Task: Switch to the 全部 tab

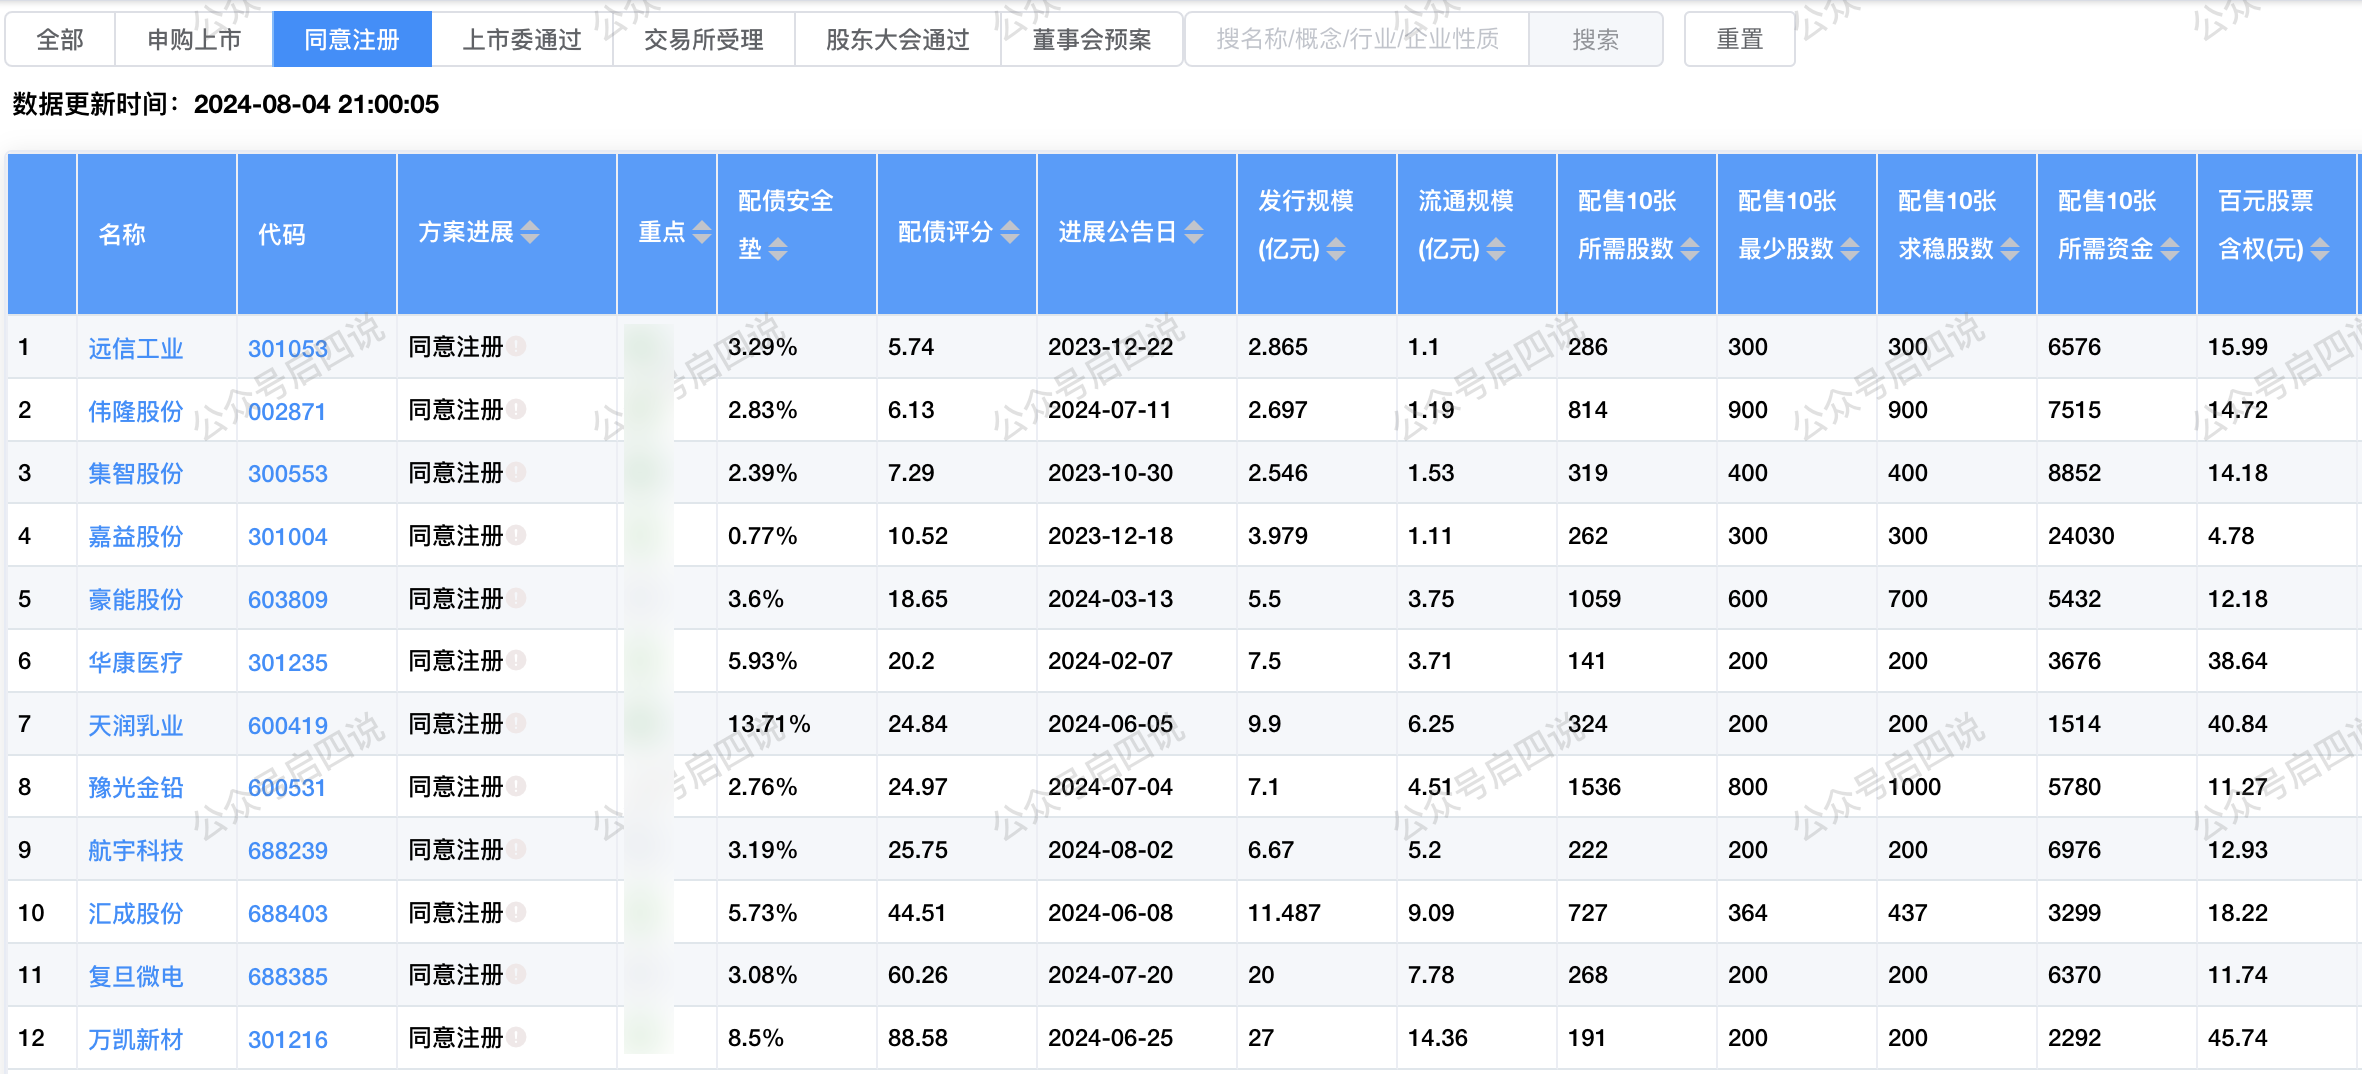Action: click(60, 40)
